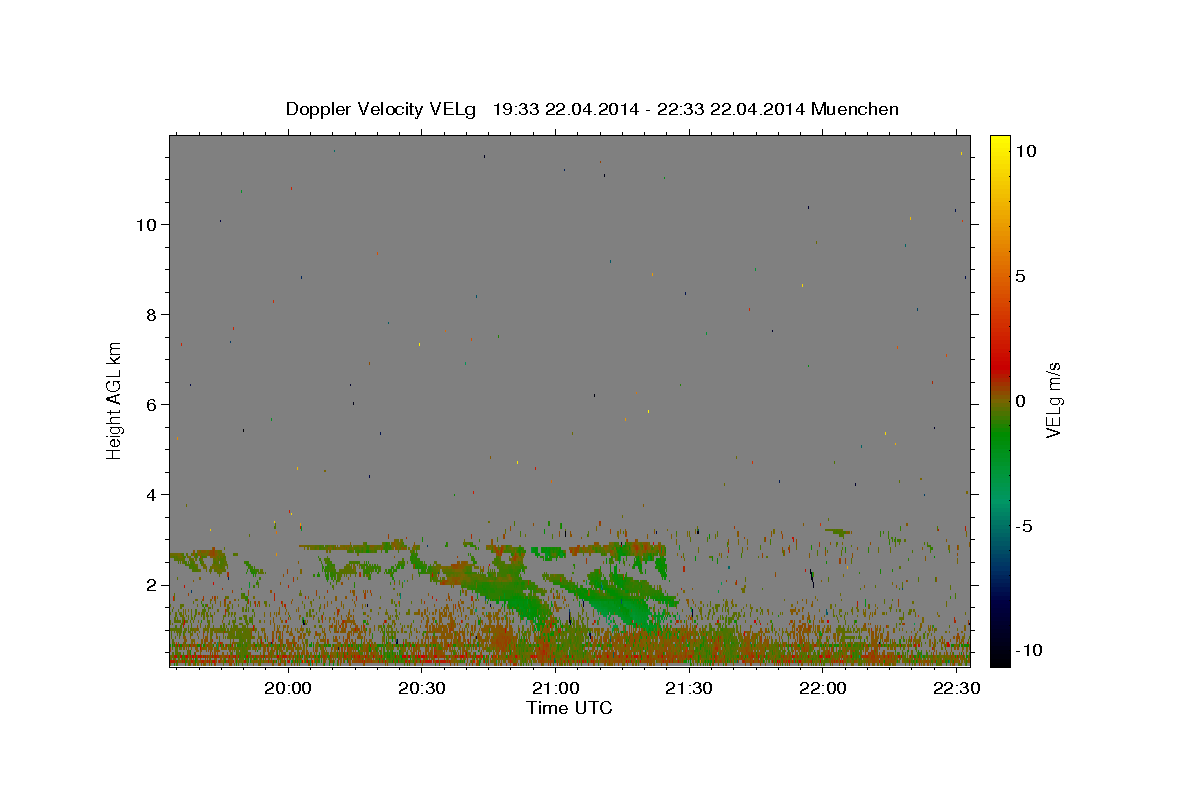
Task: Click the height axis label 6
Action: click(153, 405)
